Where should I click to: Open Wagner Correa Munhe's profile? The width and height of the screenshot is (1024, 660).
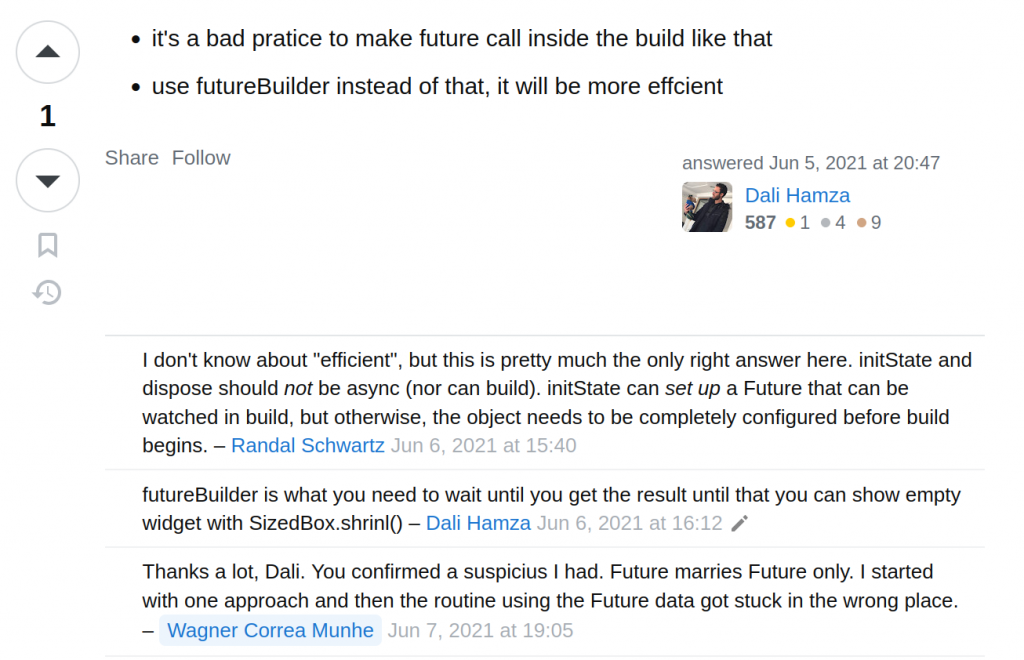coord(270,630)
